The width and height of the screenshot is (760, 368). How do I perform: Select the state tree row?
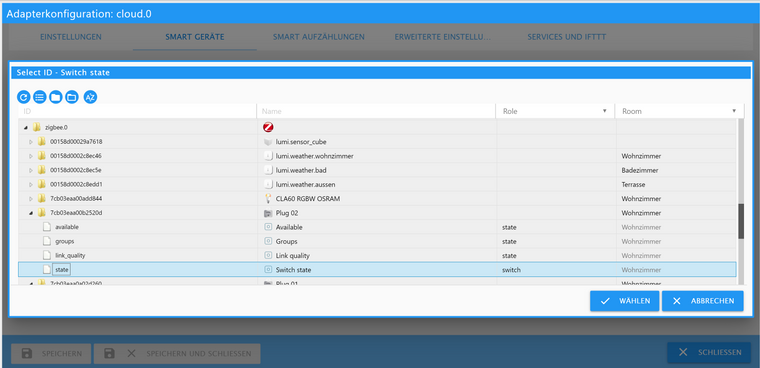[x=377, y=270]
